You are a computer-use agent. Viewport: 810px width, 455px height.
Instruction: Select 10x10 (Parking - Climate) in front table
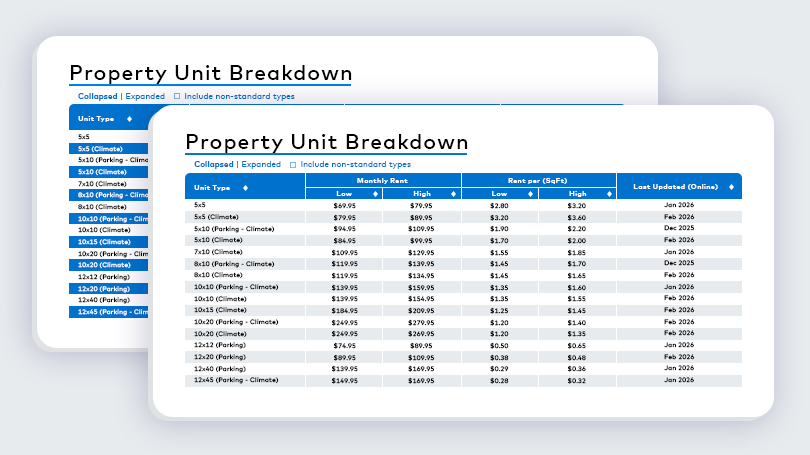pos(463,287)
